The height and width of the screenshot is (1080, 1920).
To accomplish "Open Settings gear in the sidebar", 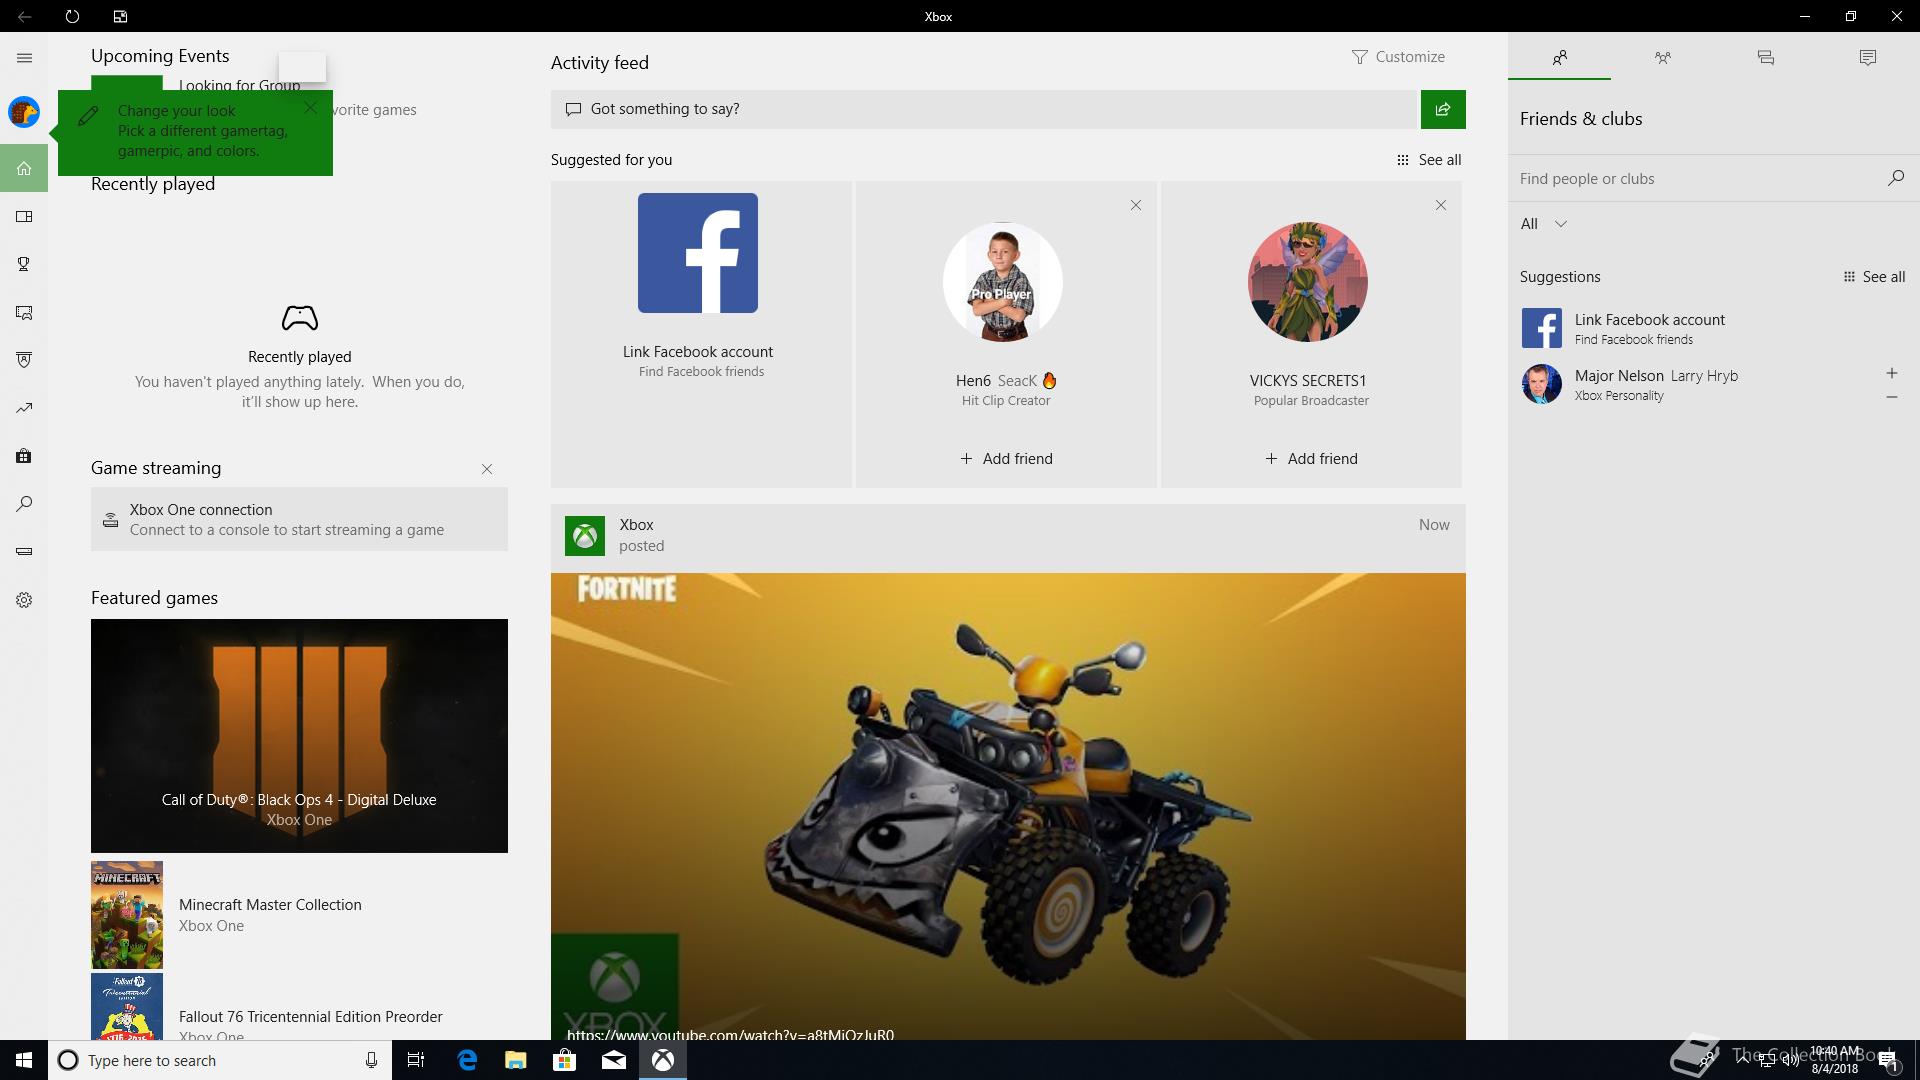I will pos(24,600).
